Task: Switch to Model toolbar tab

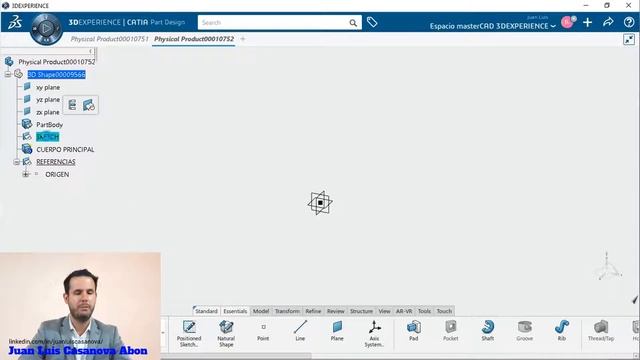Action: coord(261,311)
